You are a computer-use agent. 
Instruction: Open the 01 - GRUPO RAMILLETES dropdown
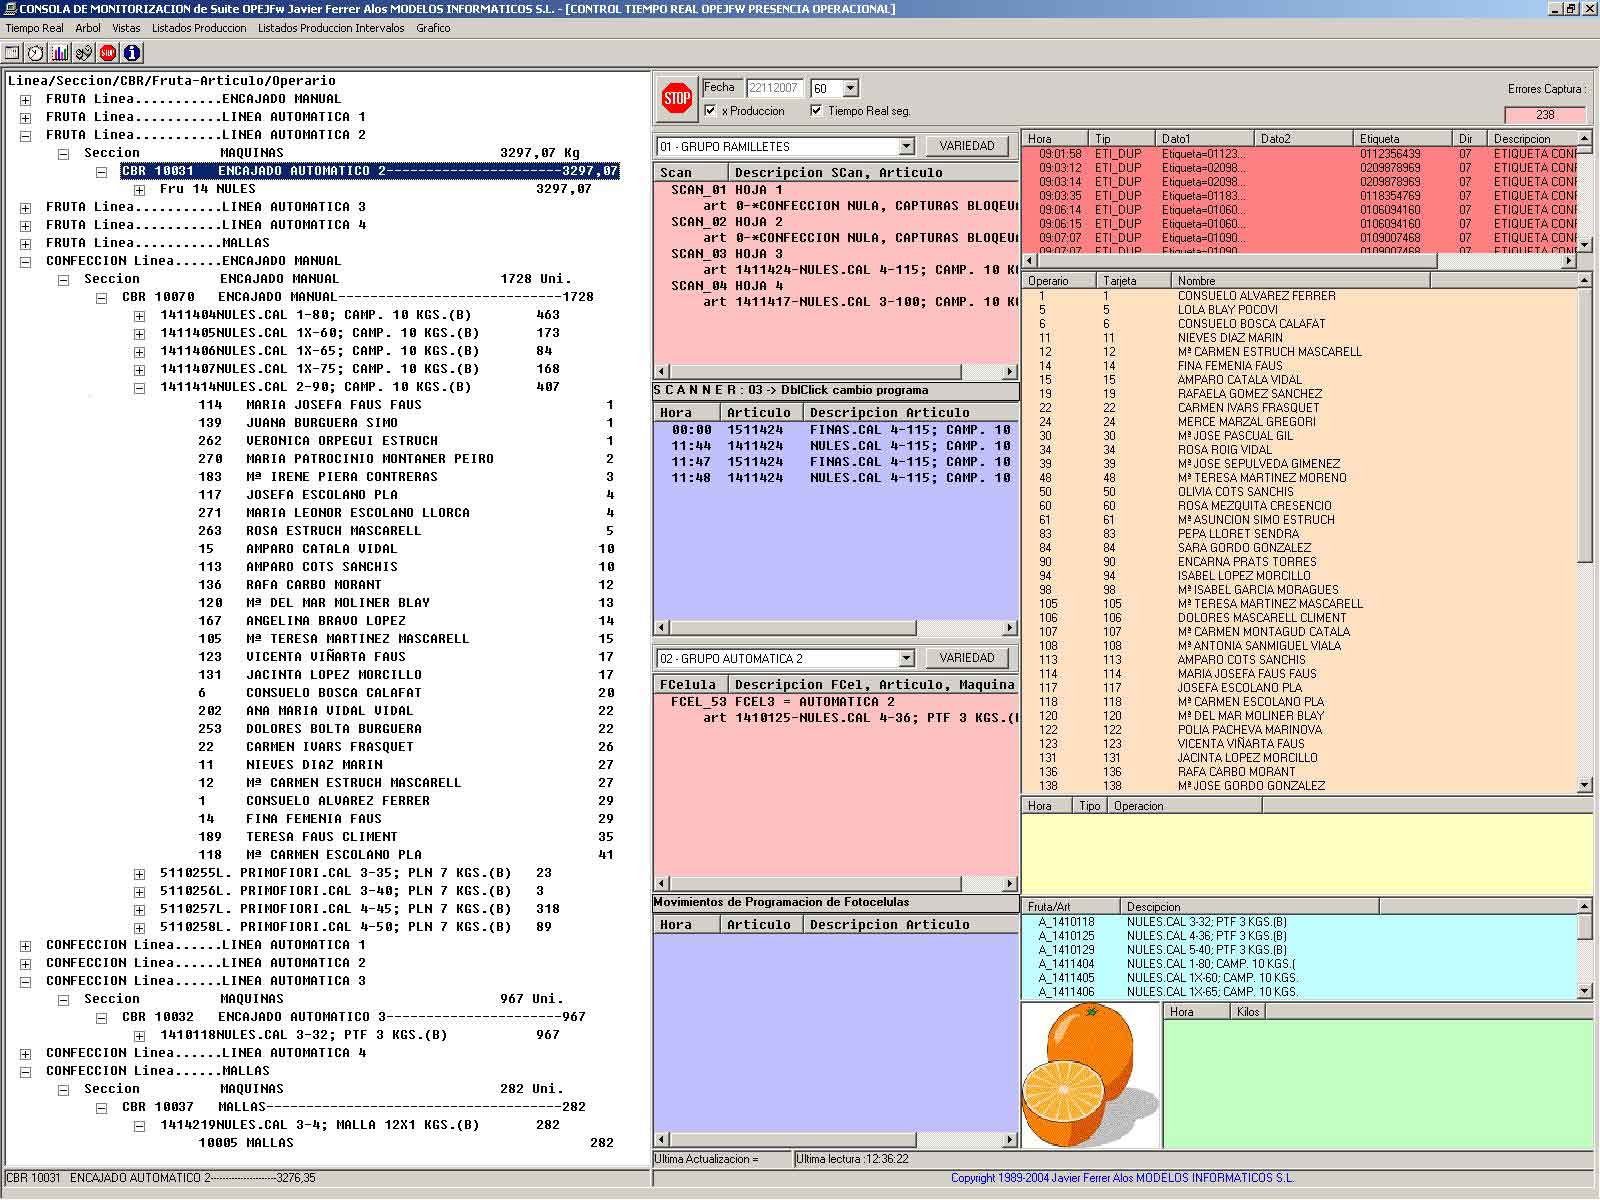coord(906,146)
